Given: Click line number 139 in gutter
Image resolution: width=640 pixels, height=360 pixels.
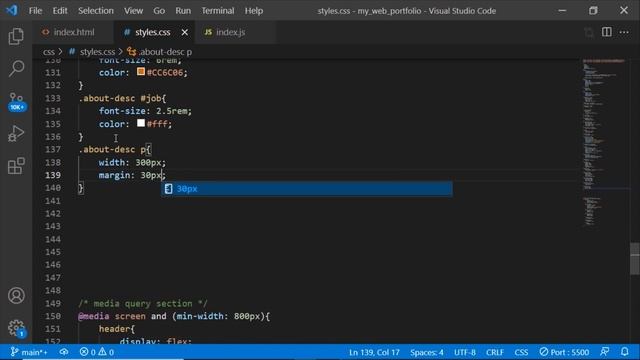Looking at the screenshot, I should pos(53,175).
